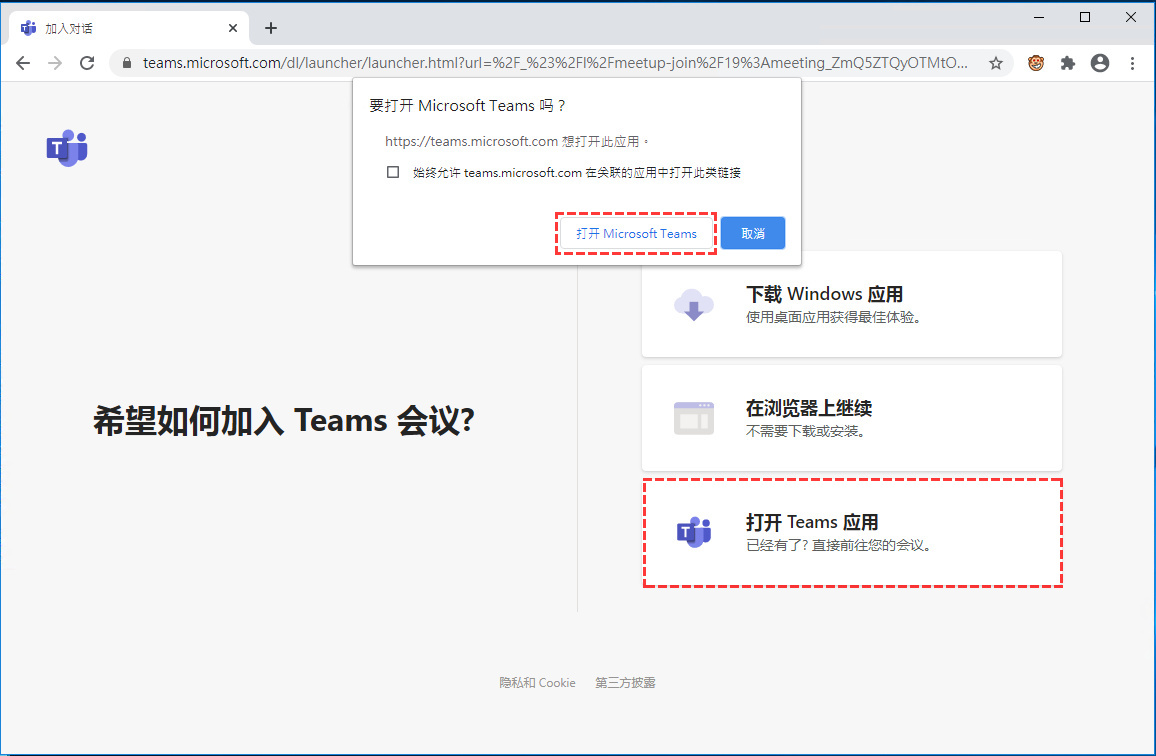Click the browser window icon
This screenshot has height=756, width=1156.
pos(694,418)
